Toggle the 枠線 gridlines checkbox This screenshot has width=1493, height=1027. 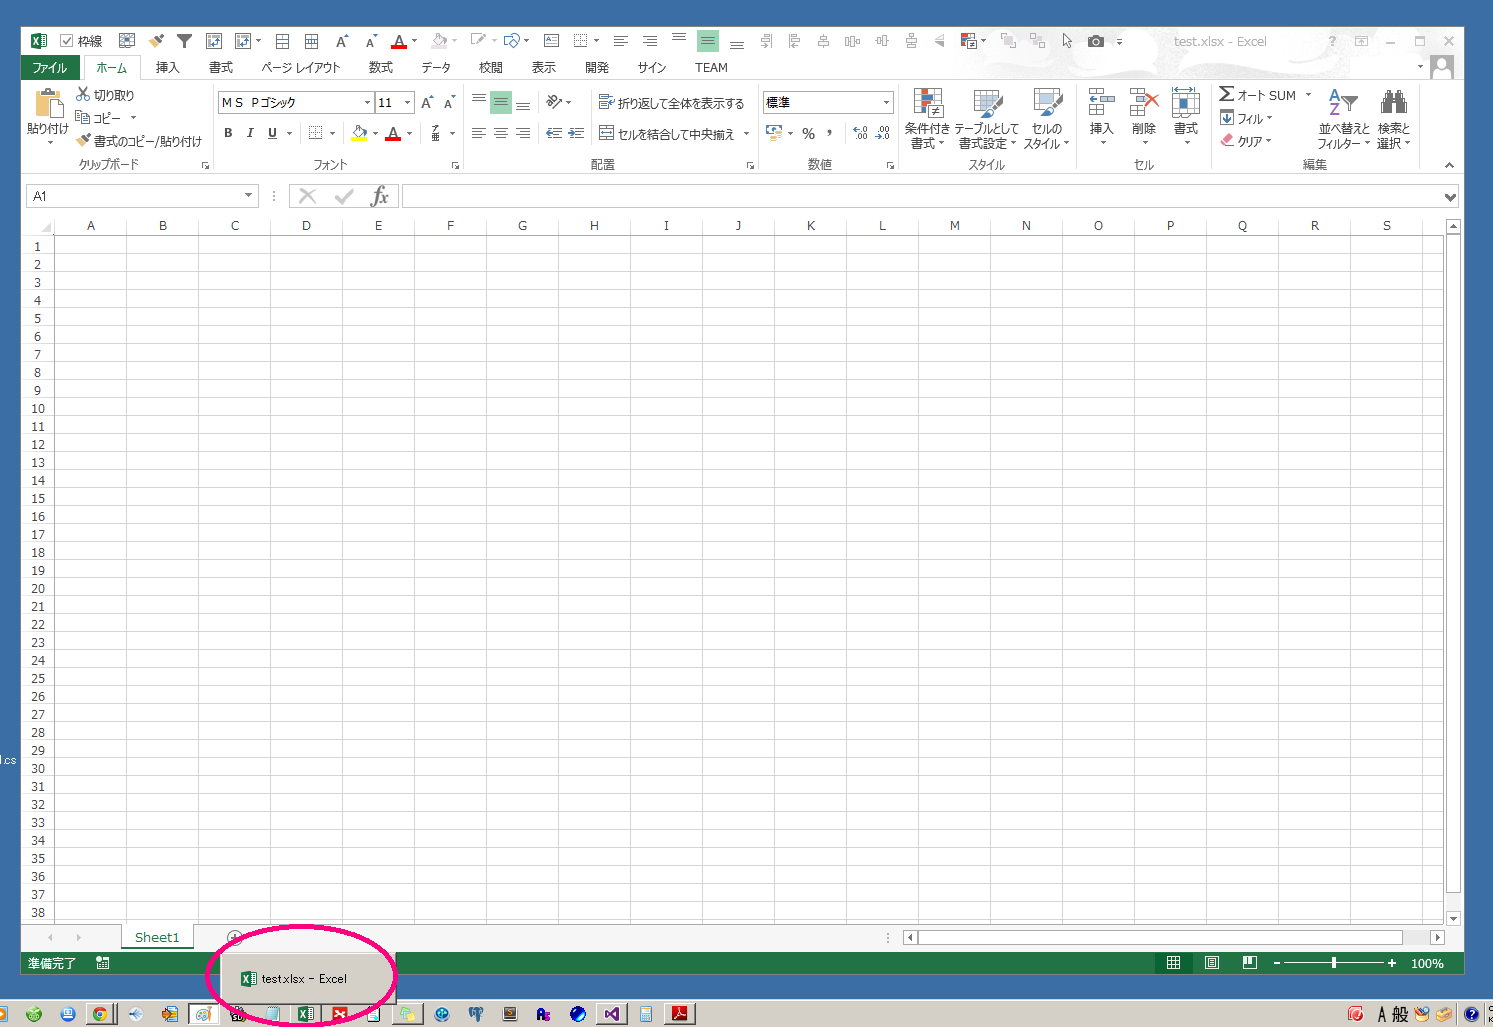(67, 41)
